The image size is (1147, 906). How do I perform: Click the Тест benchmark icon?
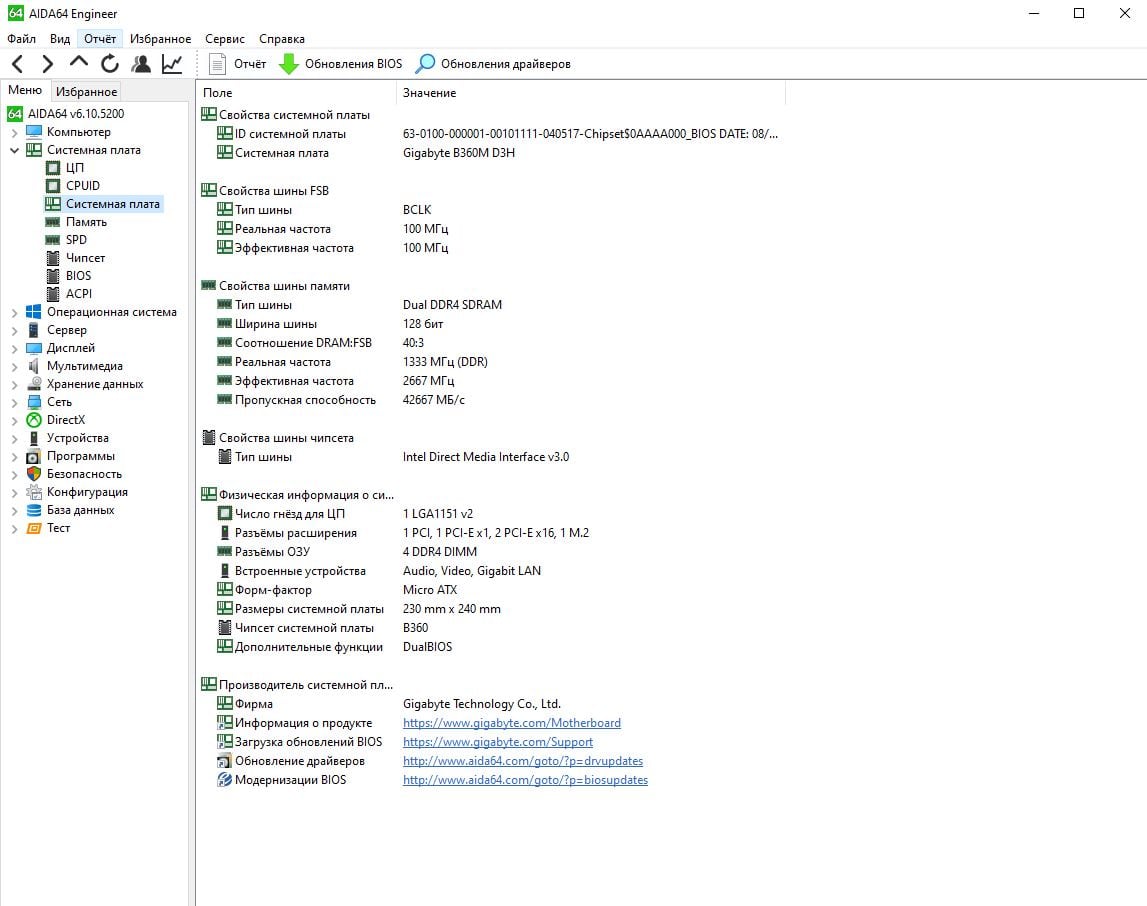[34, 528]
